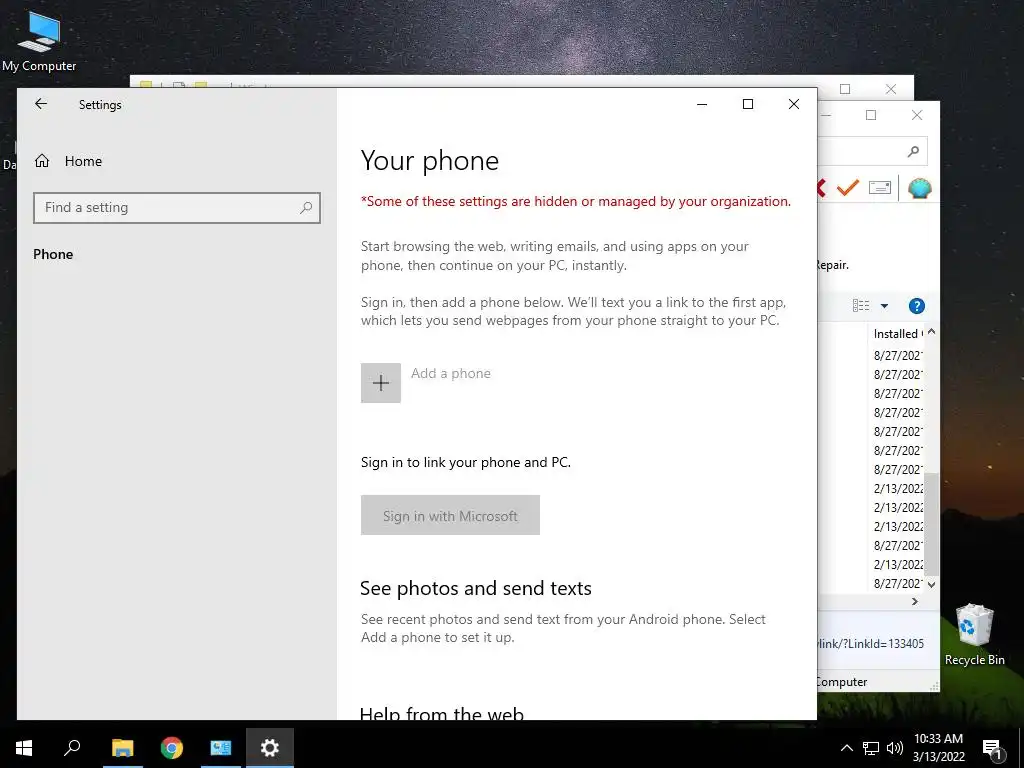Show hidden system tray icons
1024x768 pixels.
coord(846,748)
